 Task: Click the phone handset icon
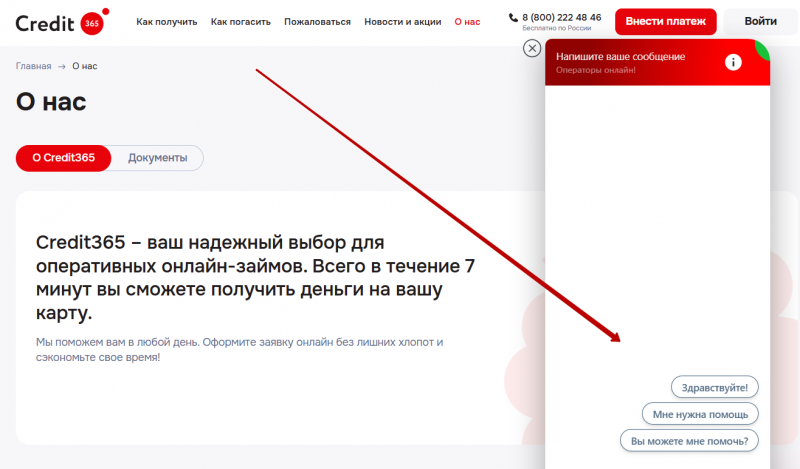513,18
